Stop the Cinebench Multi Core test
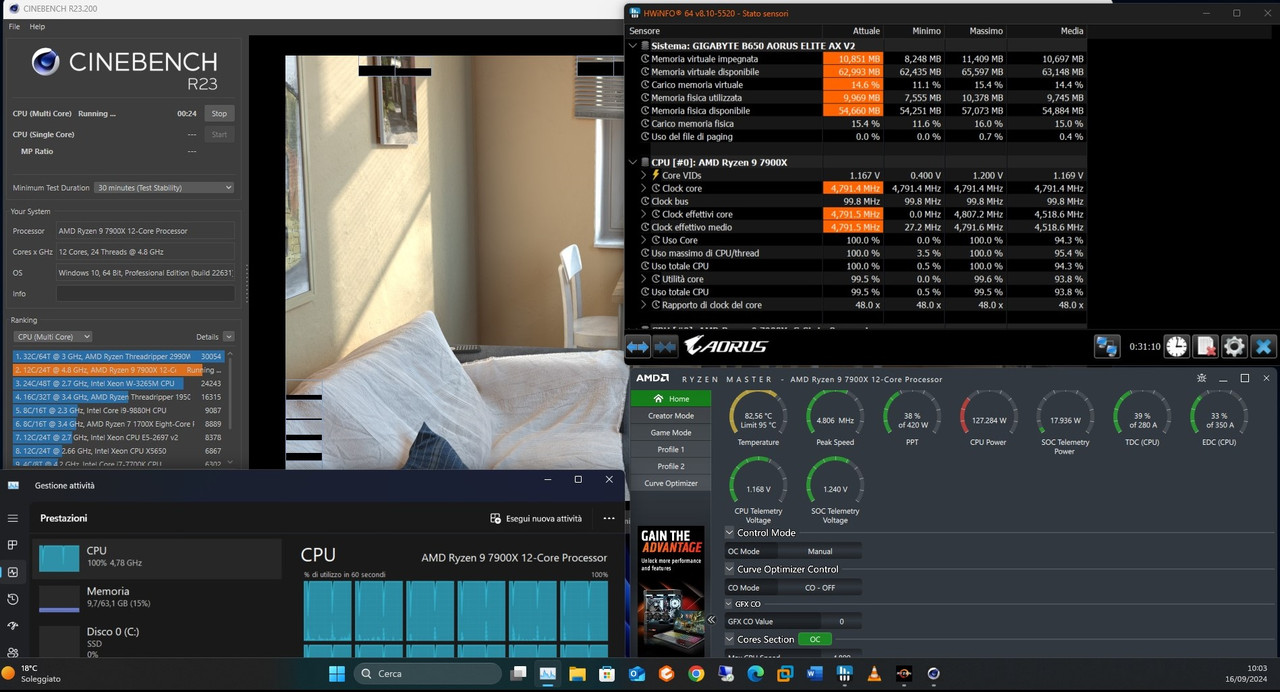 click(219, 114)
